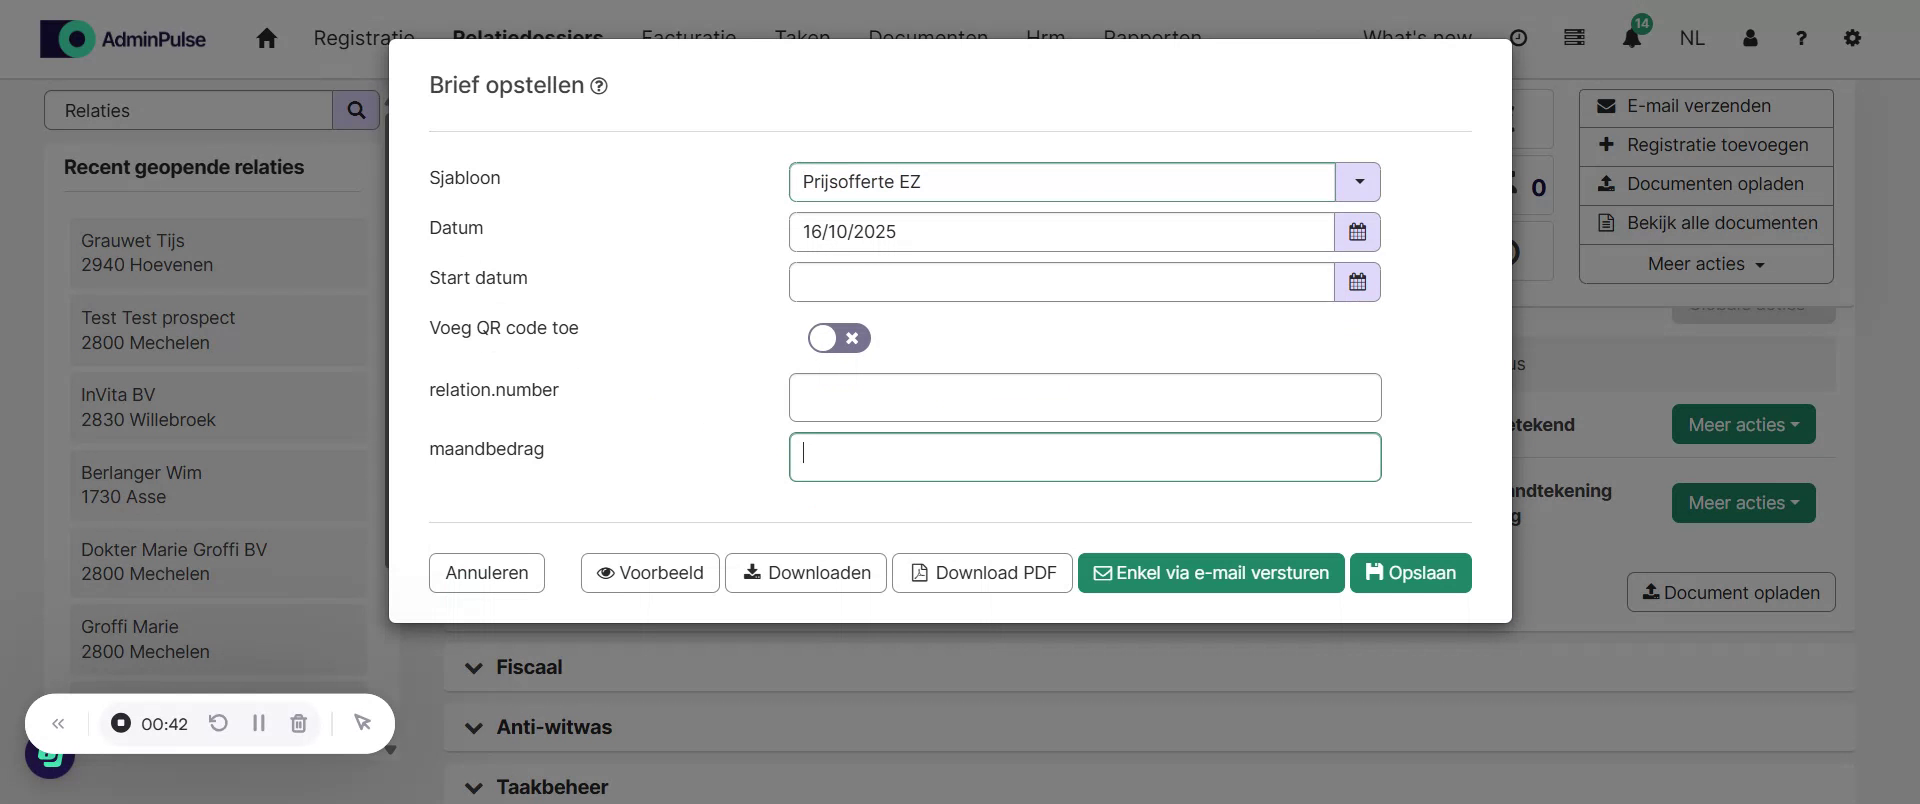This screenshot has width=1920, height=804.
Task: Open the settings gear icon
Action: pos(1852,38)
